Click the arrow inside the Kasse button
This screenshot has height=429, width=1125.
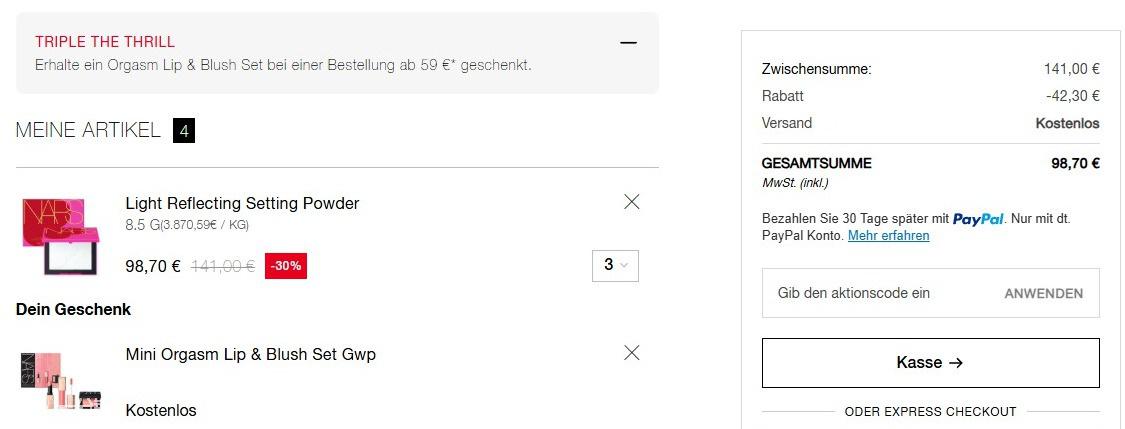(x=955, y=363)
